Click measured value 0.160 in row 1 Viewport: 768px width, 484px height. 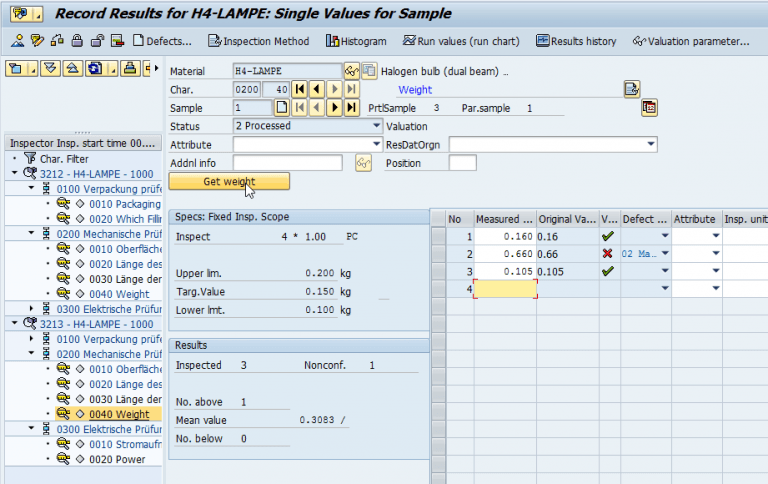click(505, 237)
